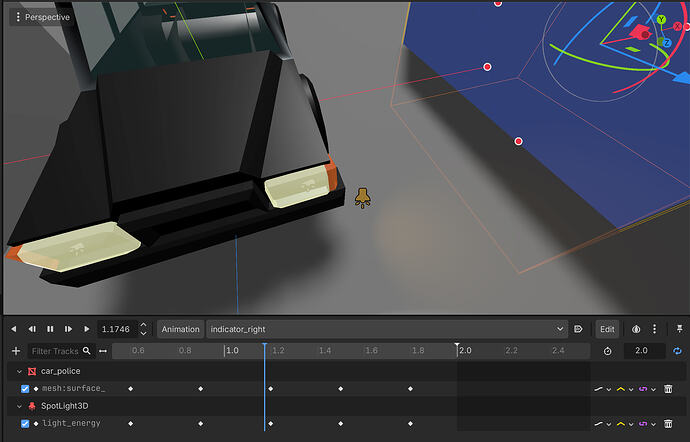Click the red X axis gizmo circle

[678, 26]
